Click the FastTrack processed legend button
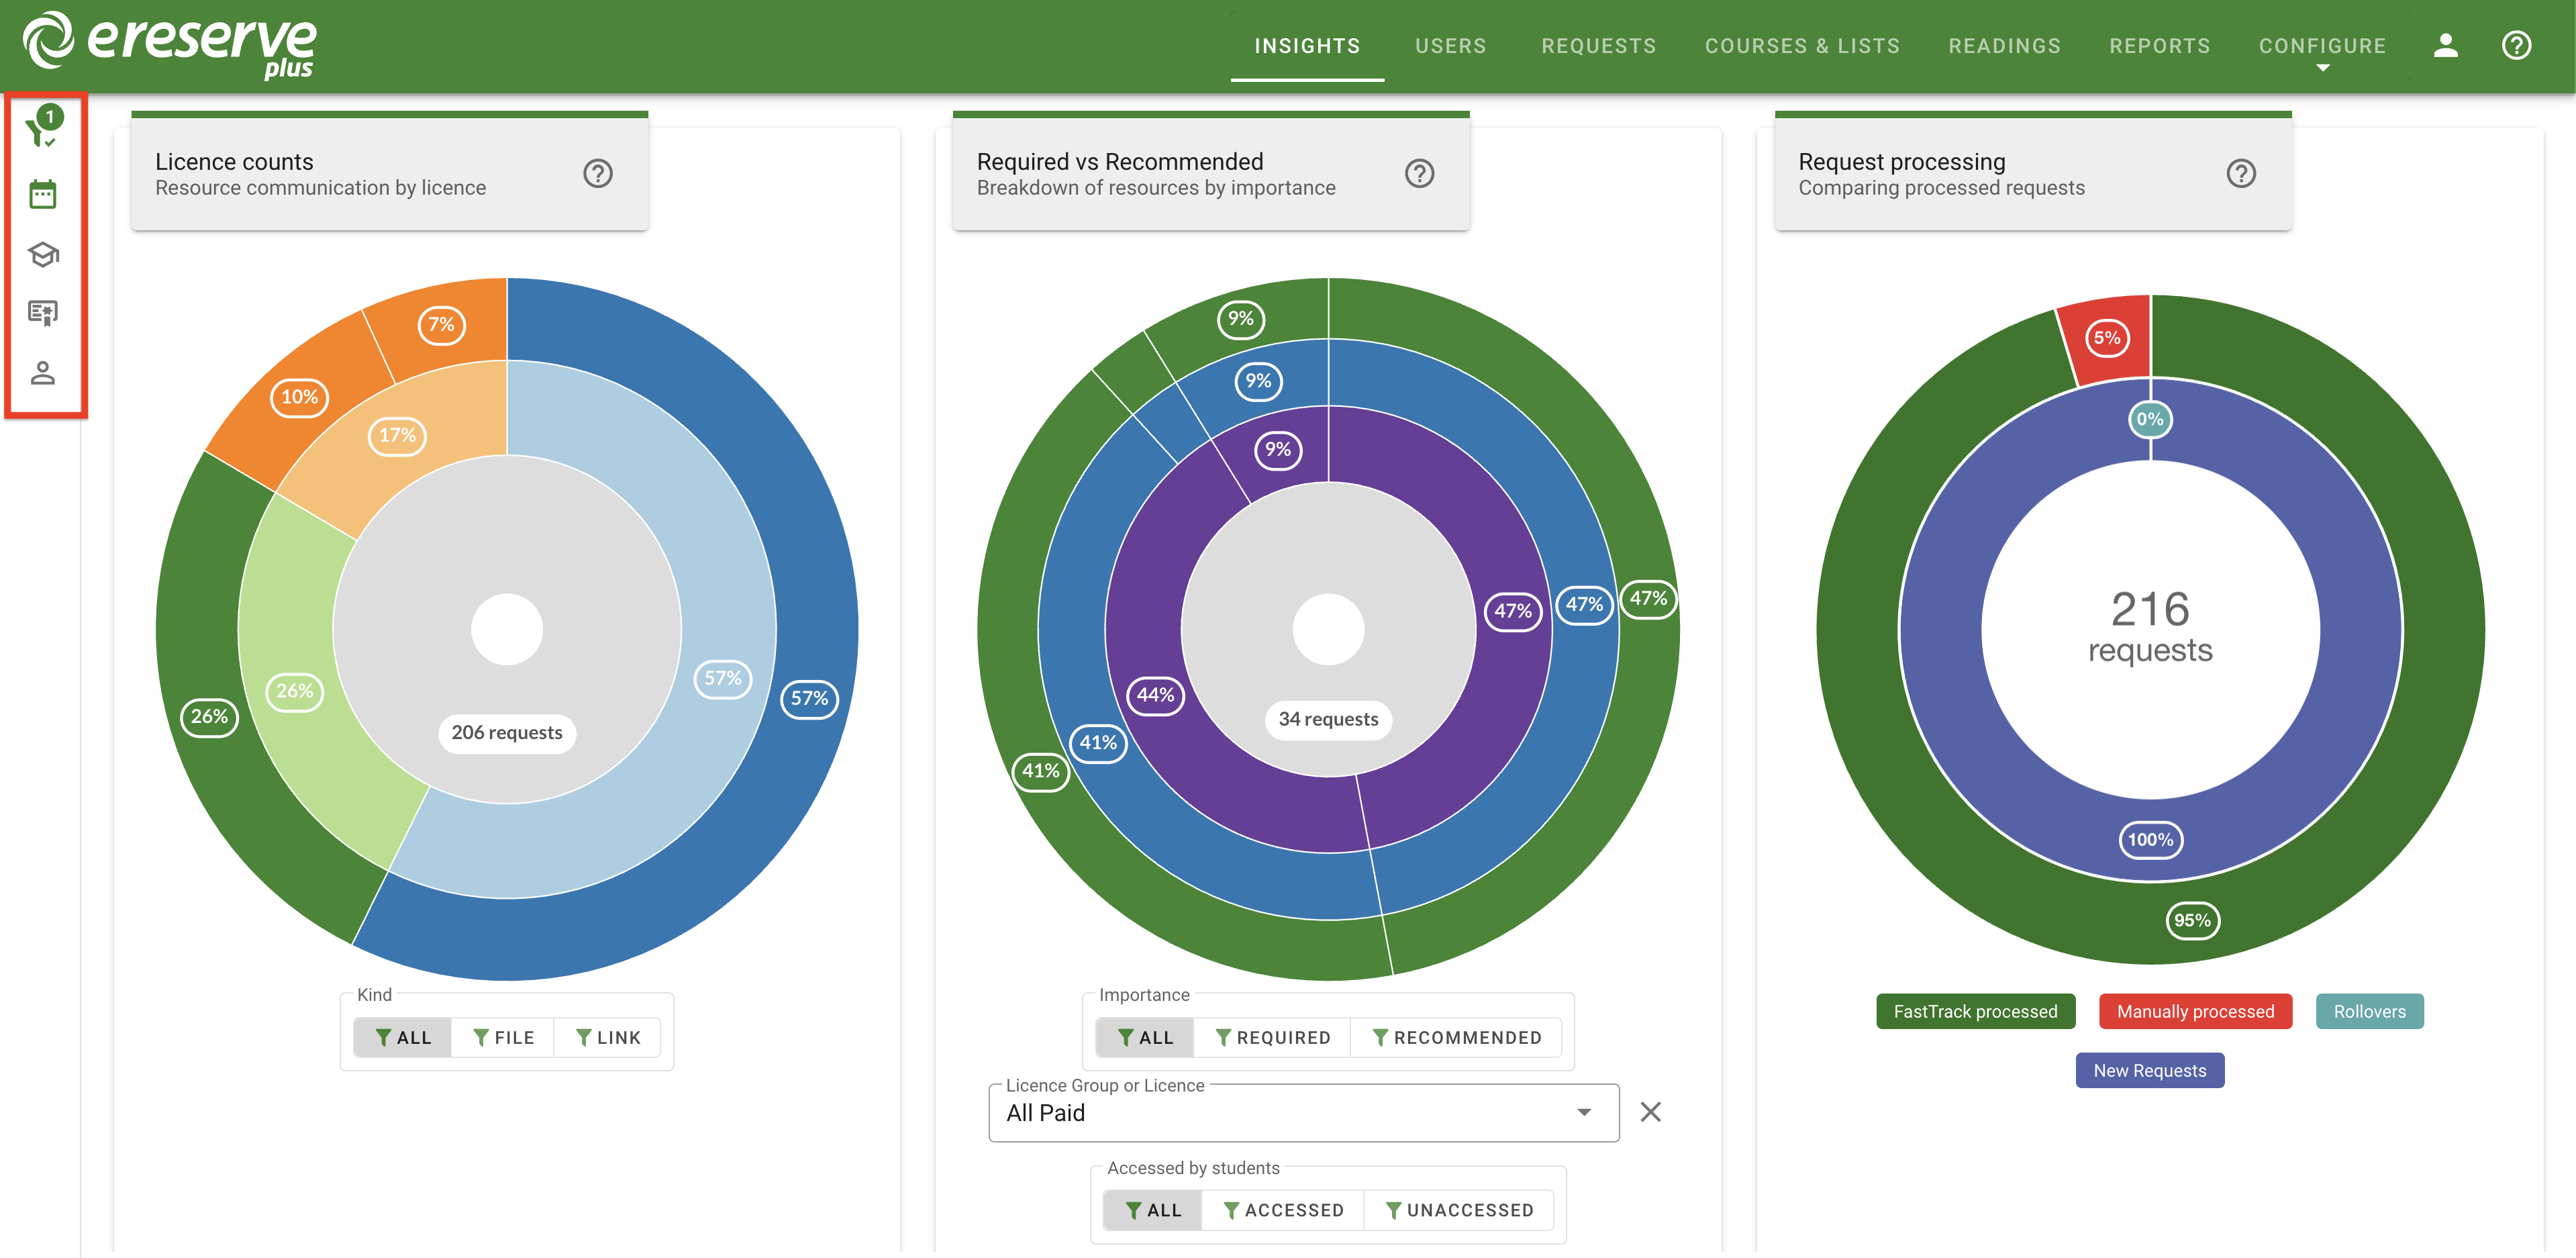 1975,1011
